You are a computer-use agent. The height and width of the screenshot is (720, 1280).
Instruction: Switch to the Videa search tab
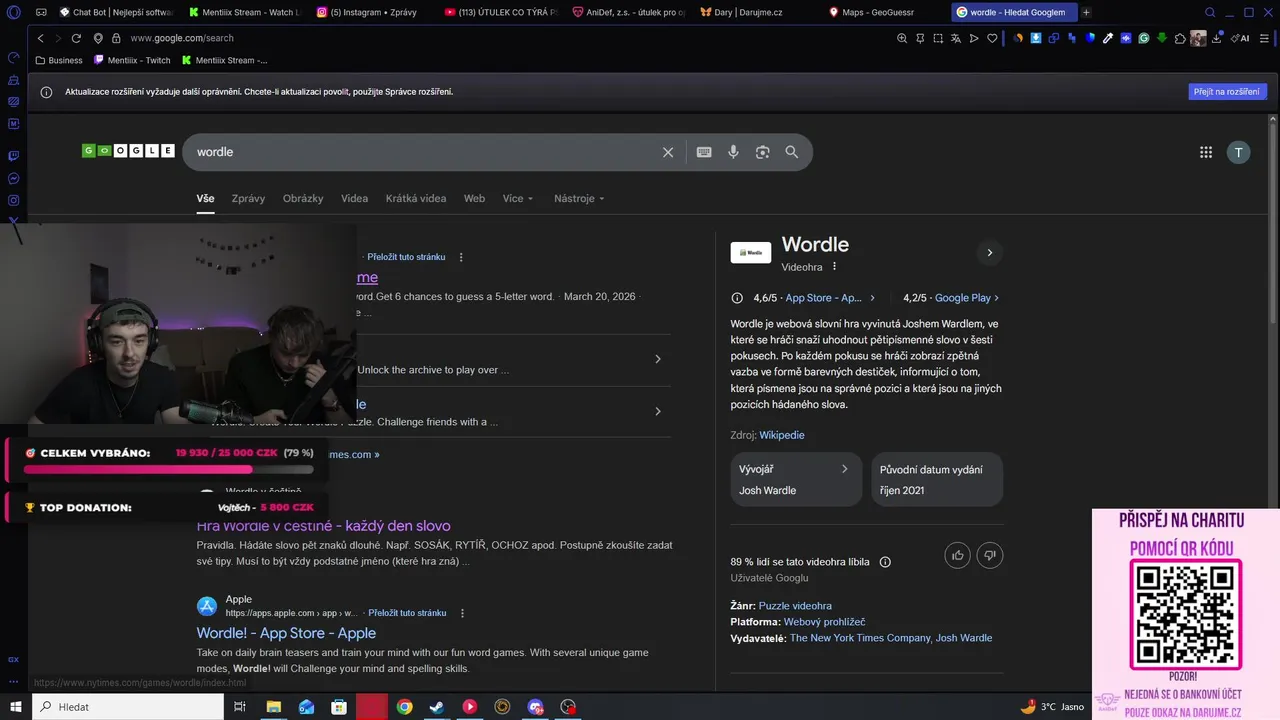coord(354,198)
